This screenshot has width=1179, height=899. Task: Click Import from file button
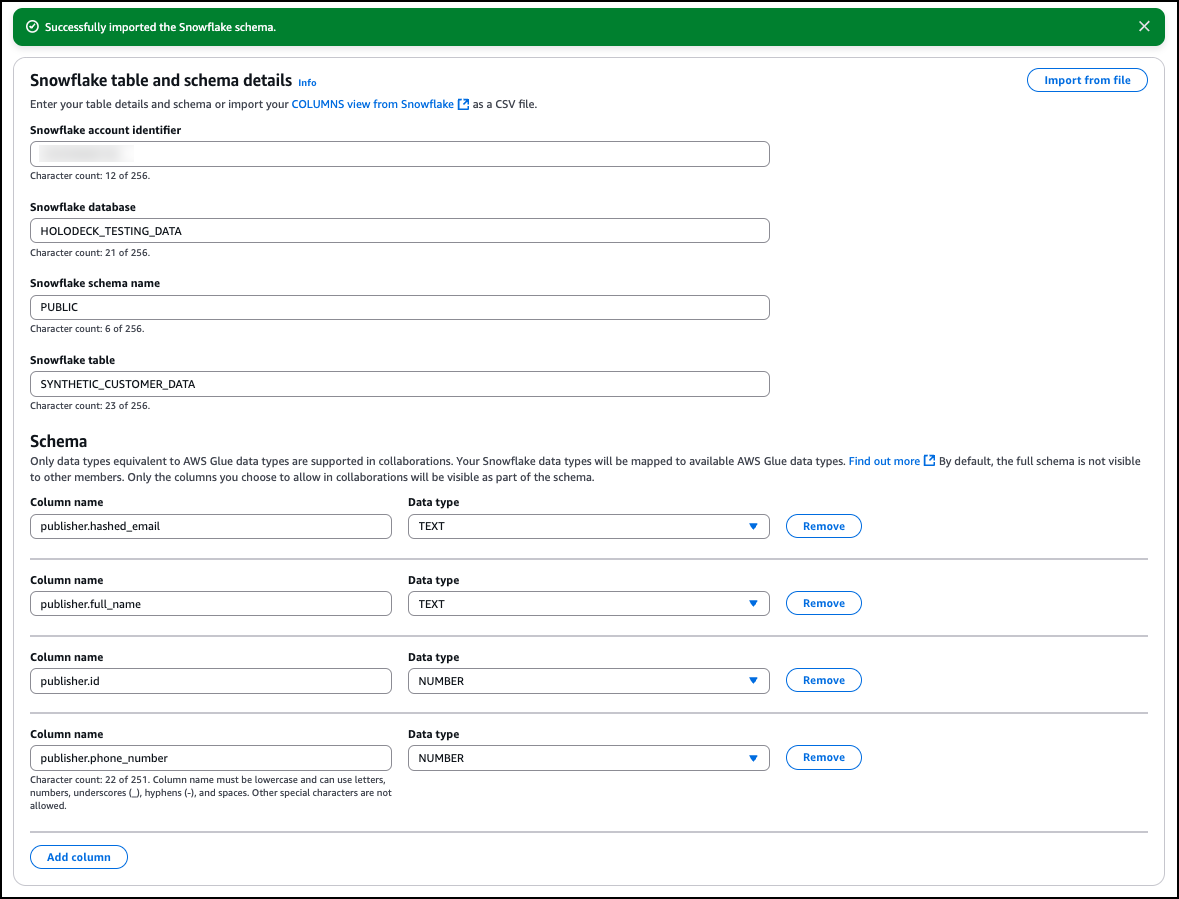(x=1087, y=80)
